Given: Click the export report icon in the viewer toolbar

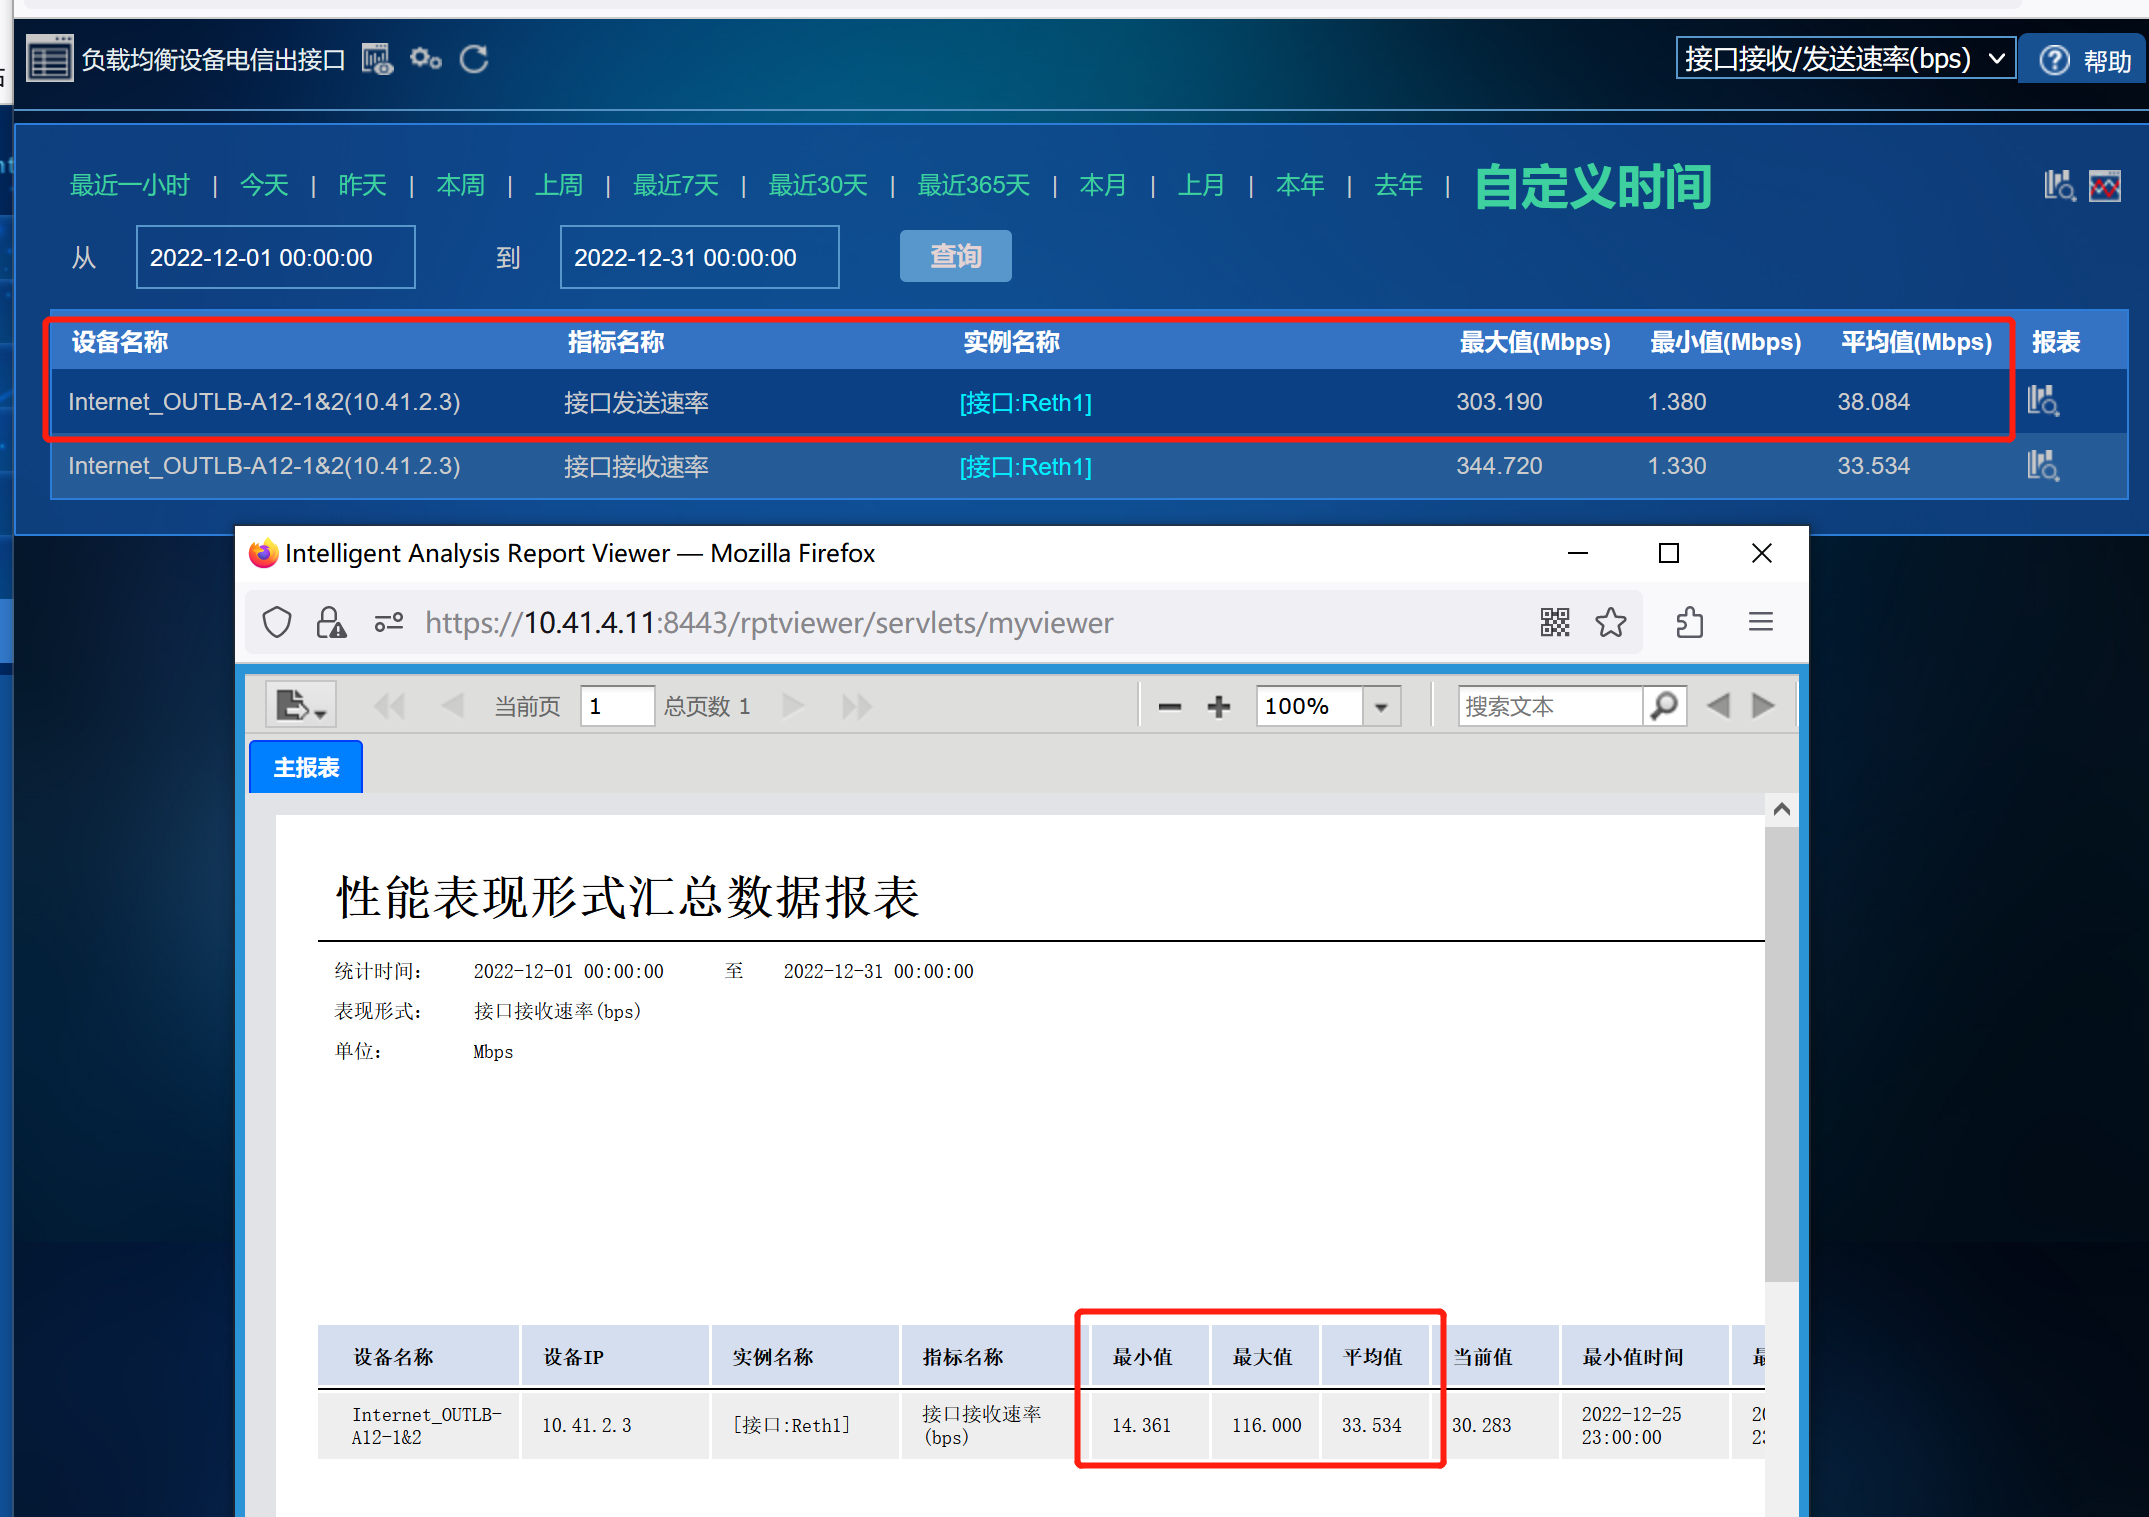Looking at the screenshot, I should pyautogui.click(x=293, y=706).
